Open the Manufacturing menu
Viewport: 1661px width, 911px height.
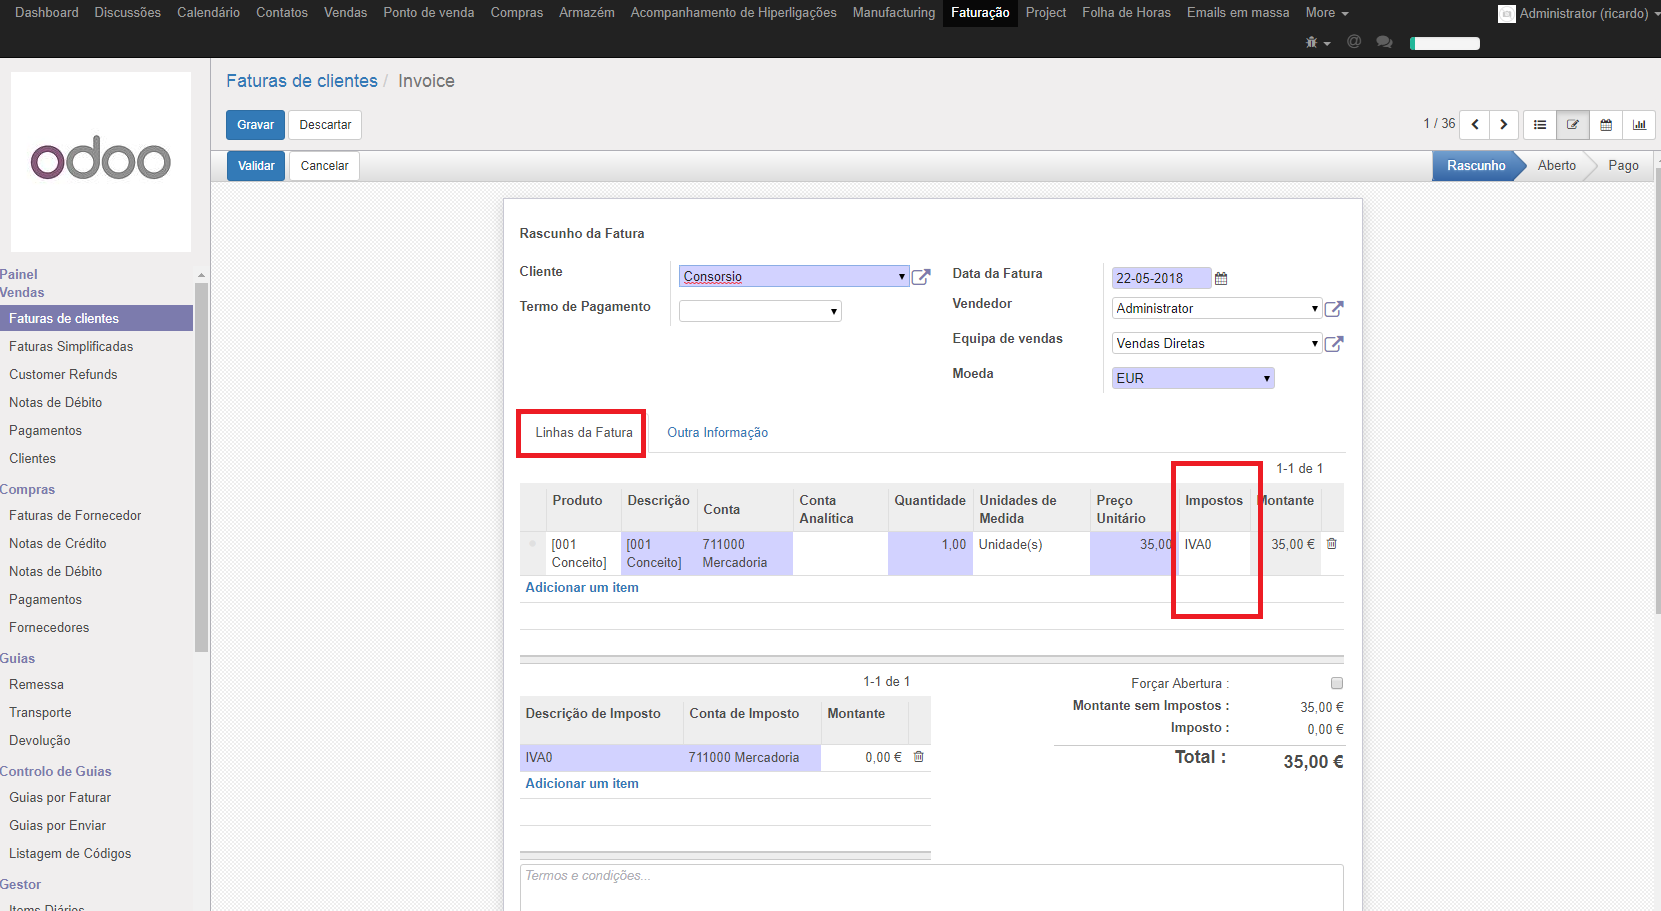(894, 13)
